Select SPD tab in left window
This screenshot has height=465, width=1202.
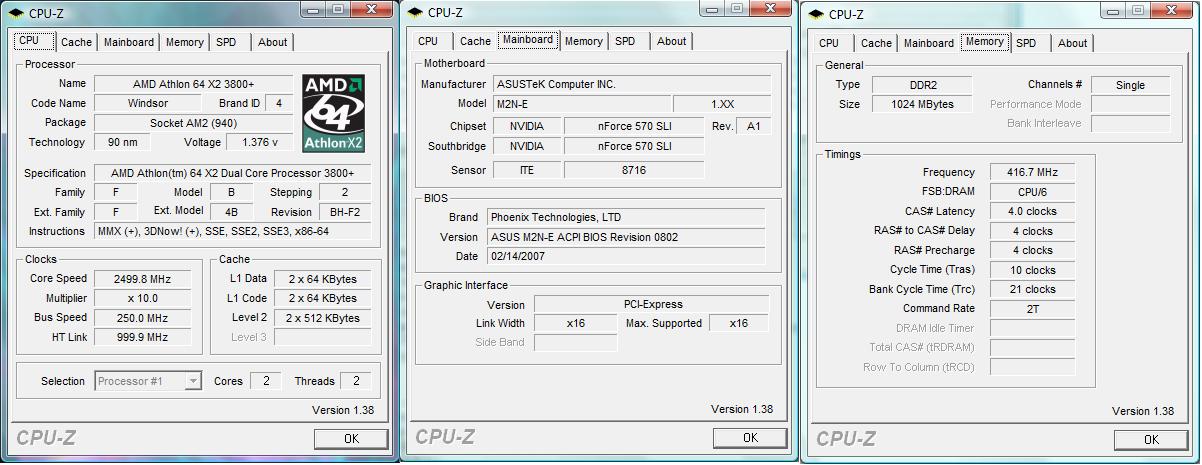227,42
